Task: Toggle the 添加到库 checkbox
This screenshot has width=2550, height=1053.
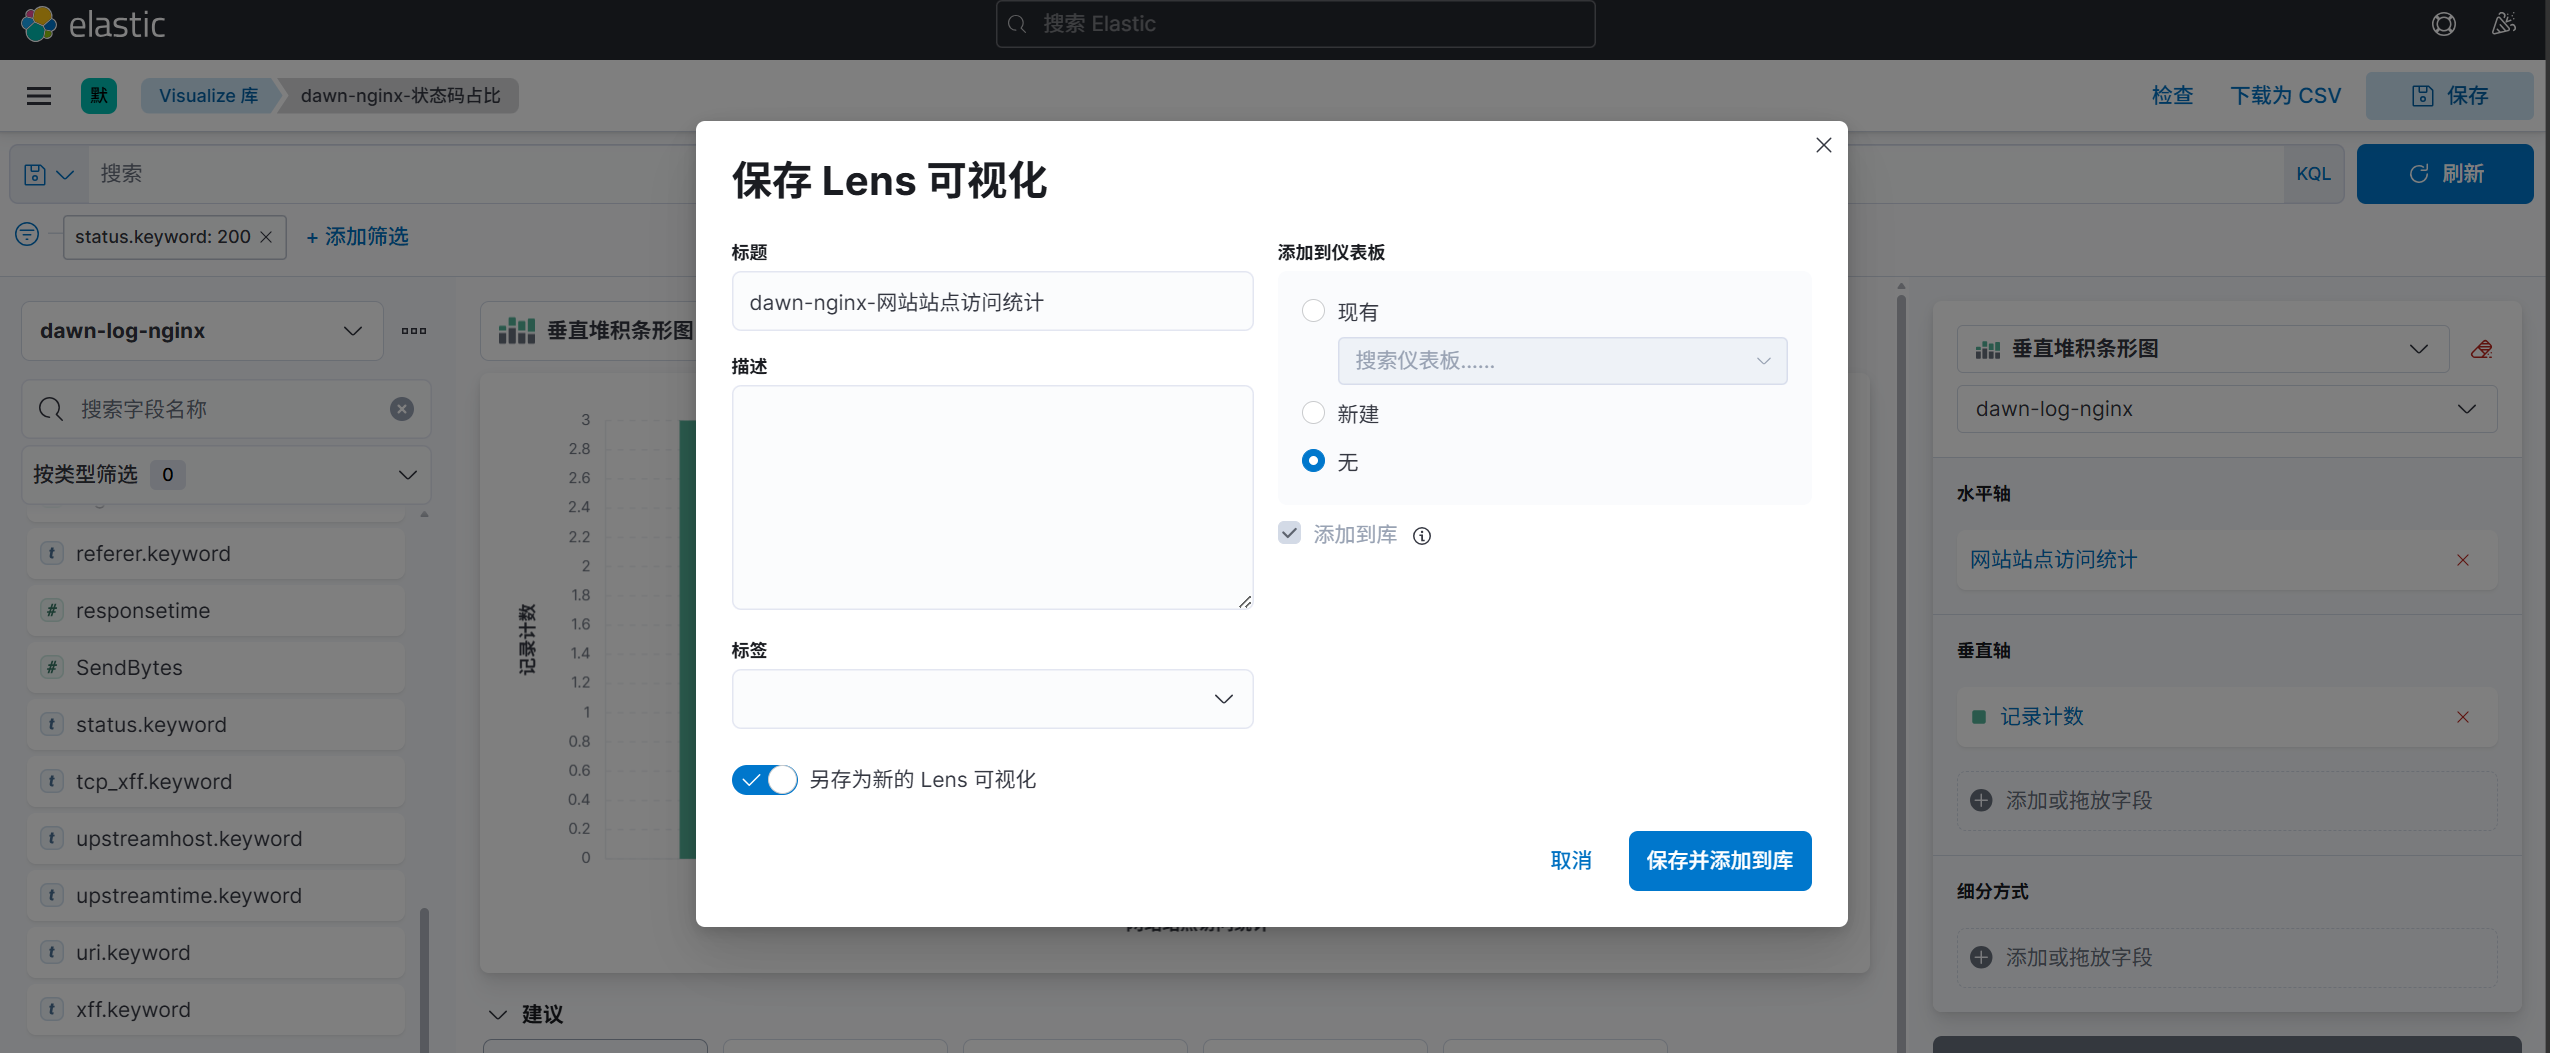Action: tap(1290, 534)
